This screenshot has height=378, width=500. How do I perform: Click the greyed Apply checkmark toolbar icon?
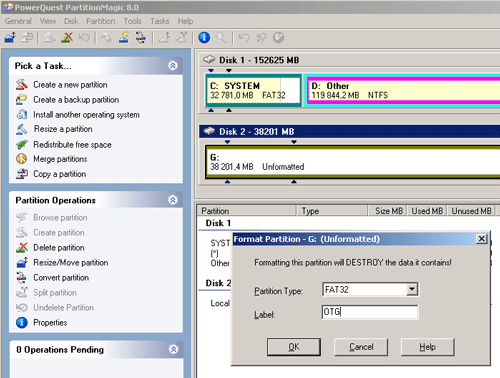(279, 37)
